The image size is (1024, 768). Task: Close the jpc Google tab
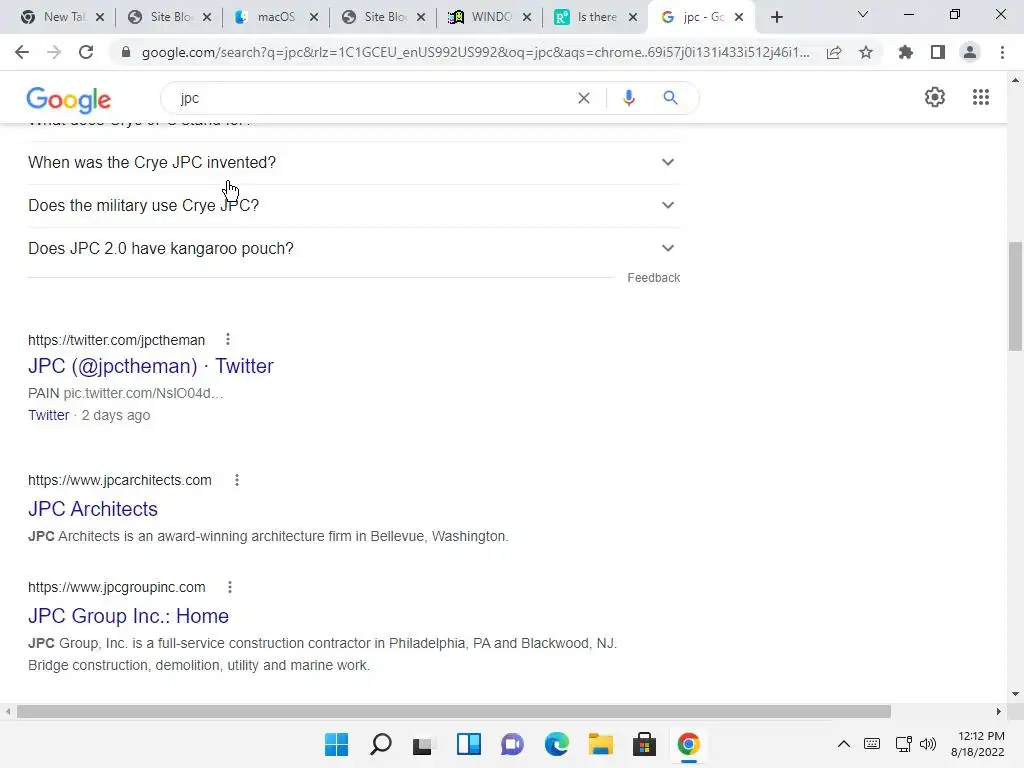coord(739,18)
